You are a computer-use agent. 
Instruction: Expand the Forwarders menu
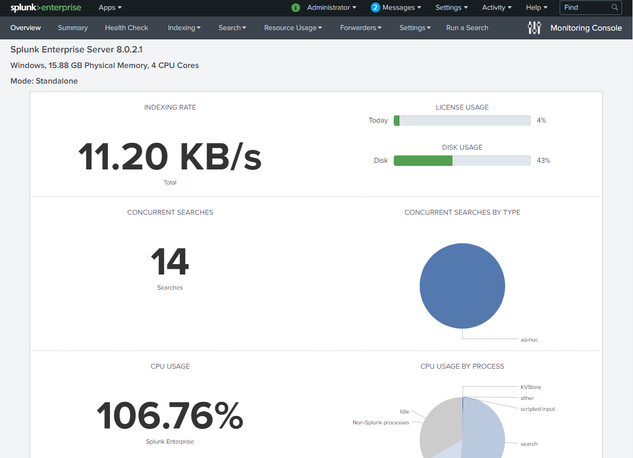(361, 28)
